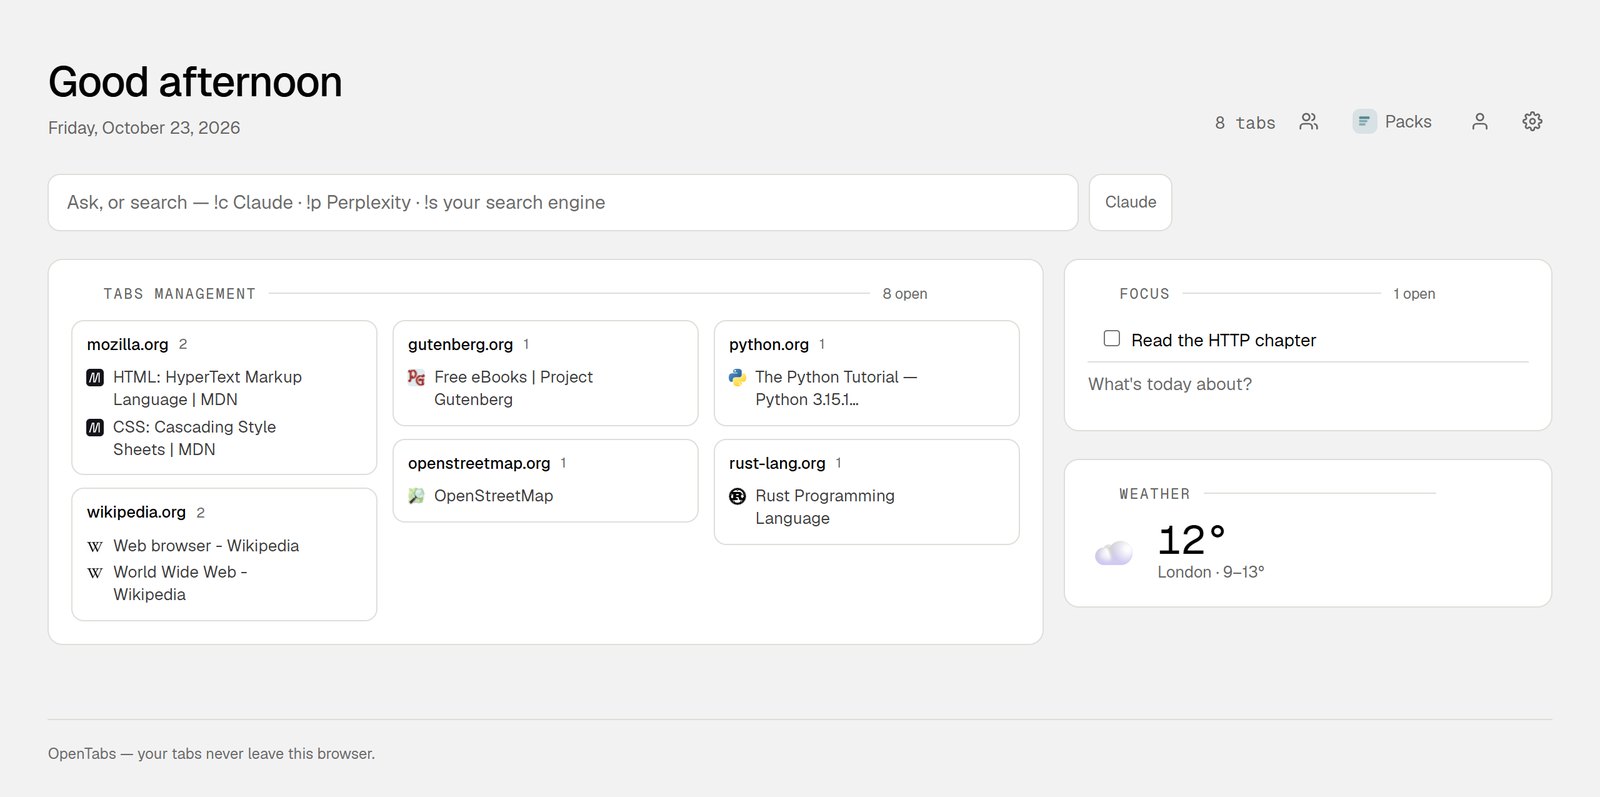1600x797 pixels.
Task: Click the OpenStreetMap favicon
Action: 416,496
